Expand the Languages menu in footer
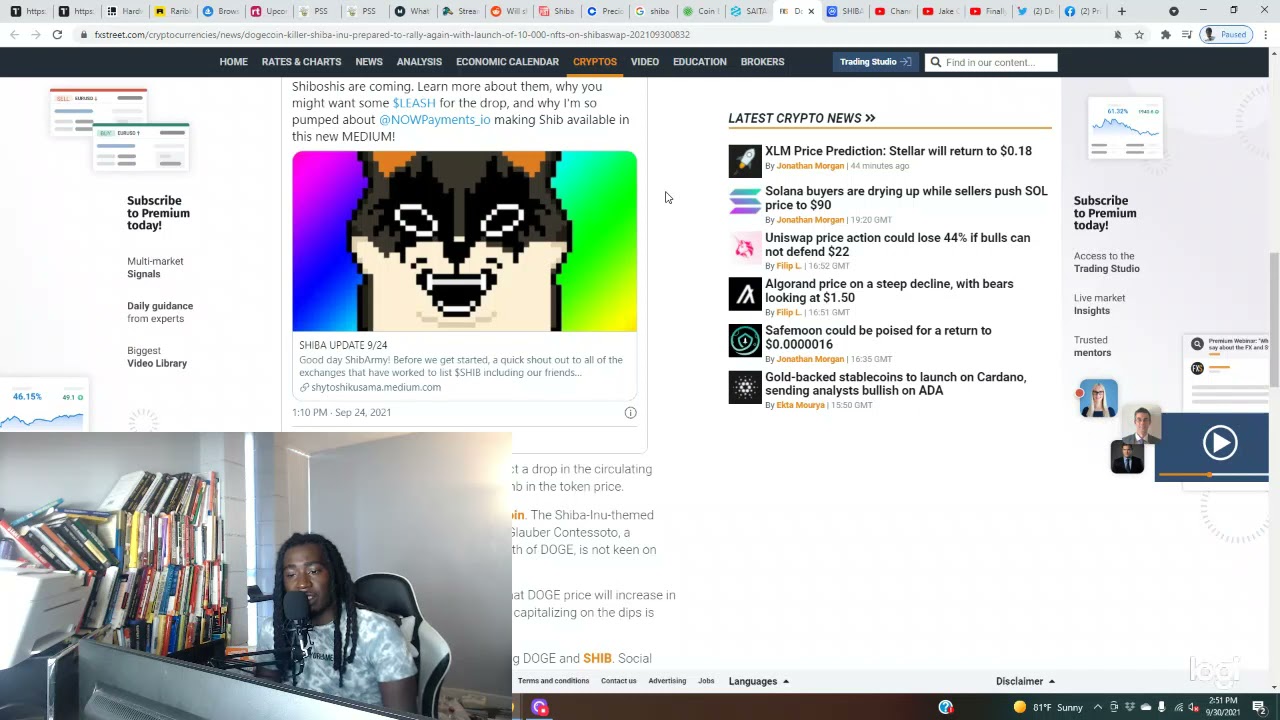The height and width of the screenshot is (720, 1280). click(x=759, y=681)
